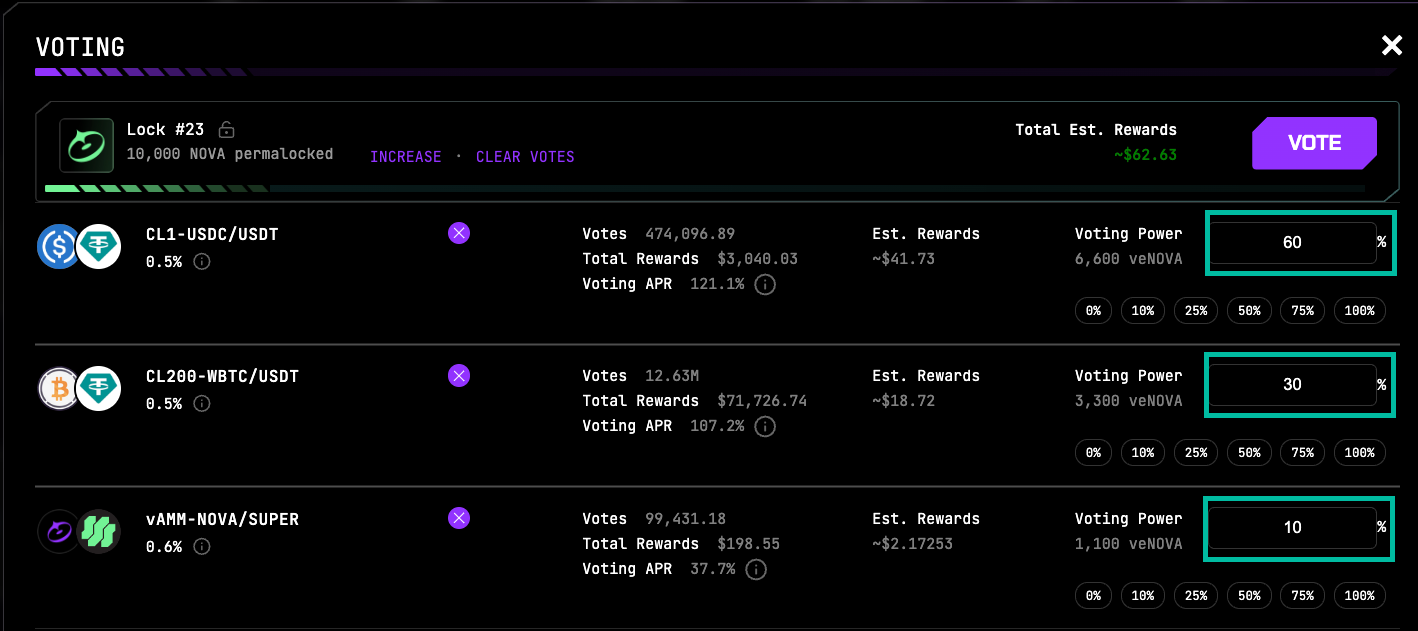The height and width of the screenshot is (631, 1418).
Task: Click the vAMM-NOVA/SUPER token pair icon
Action: (x=79, y=532)
